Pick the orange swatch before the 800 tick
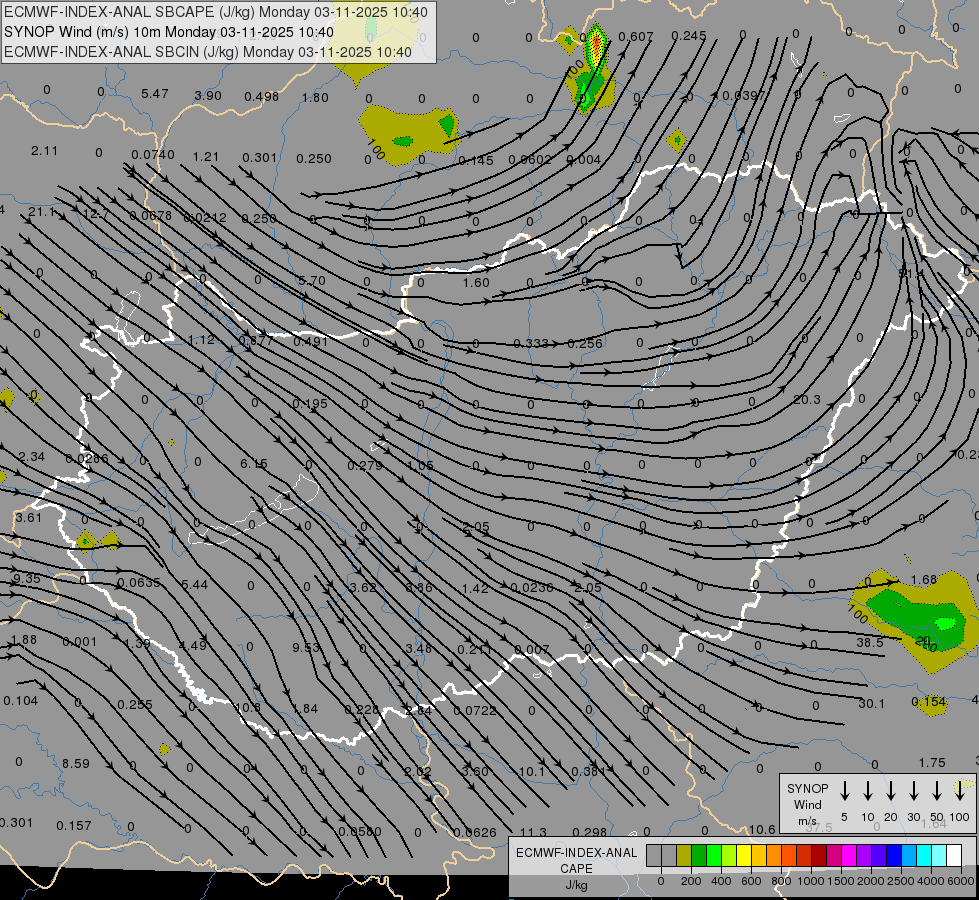The height and width of the screenshot is (900, 979). coord(774,856)
